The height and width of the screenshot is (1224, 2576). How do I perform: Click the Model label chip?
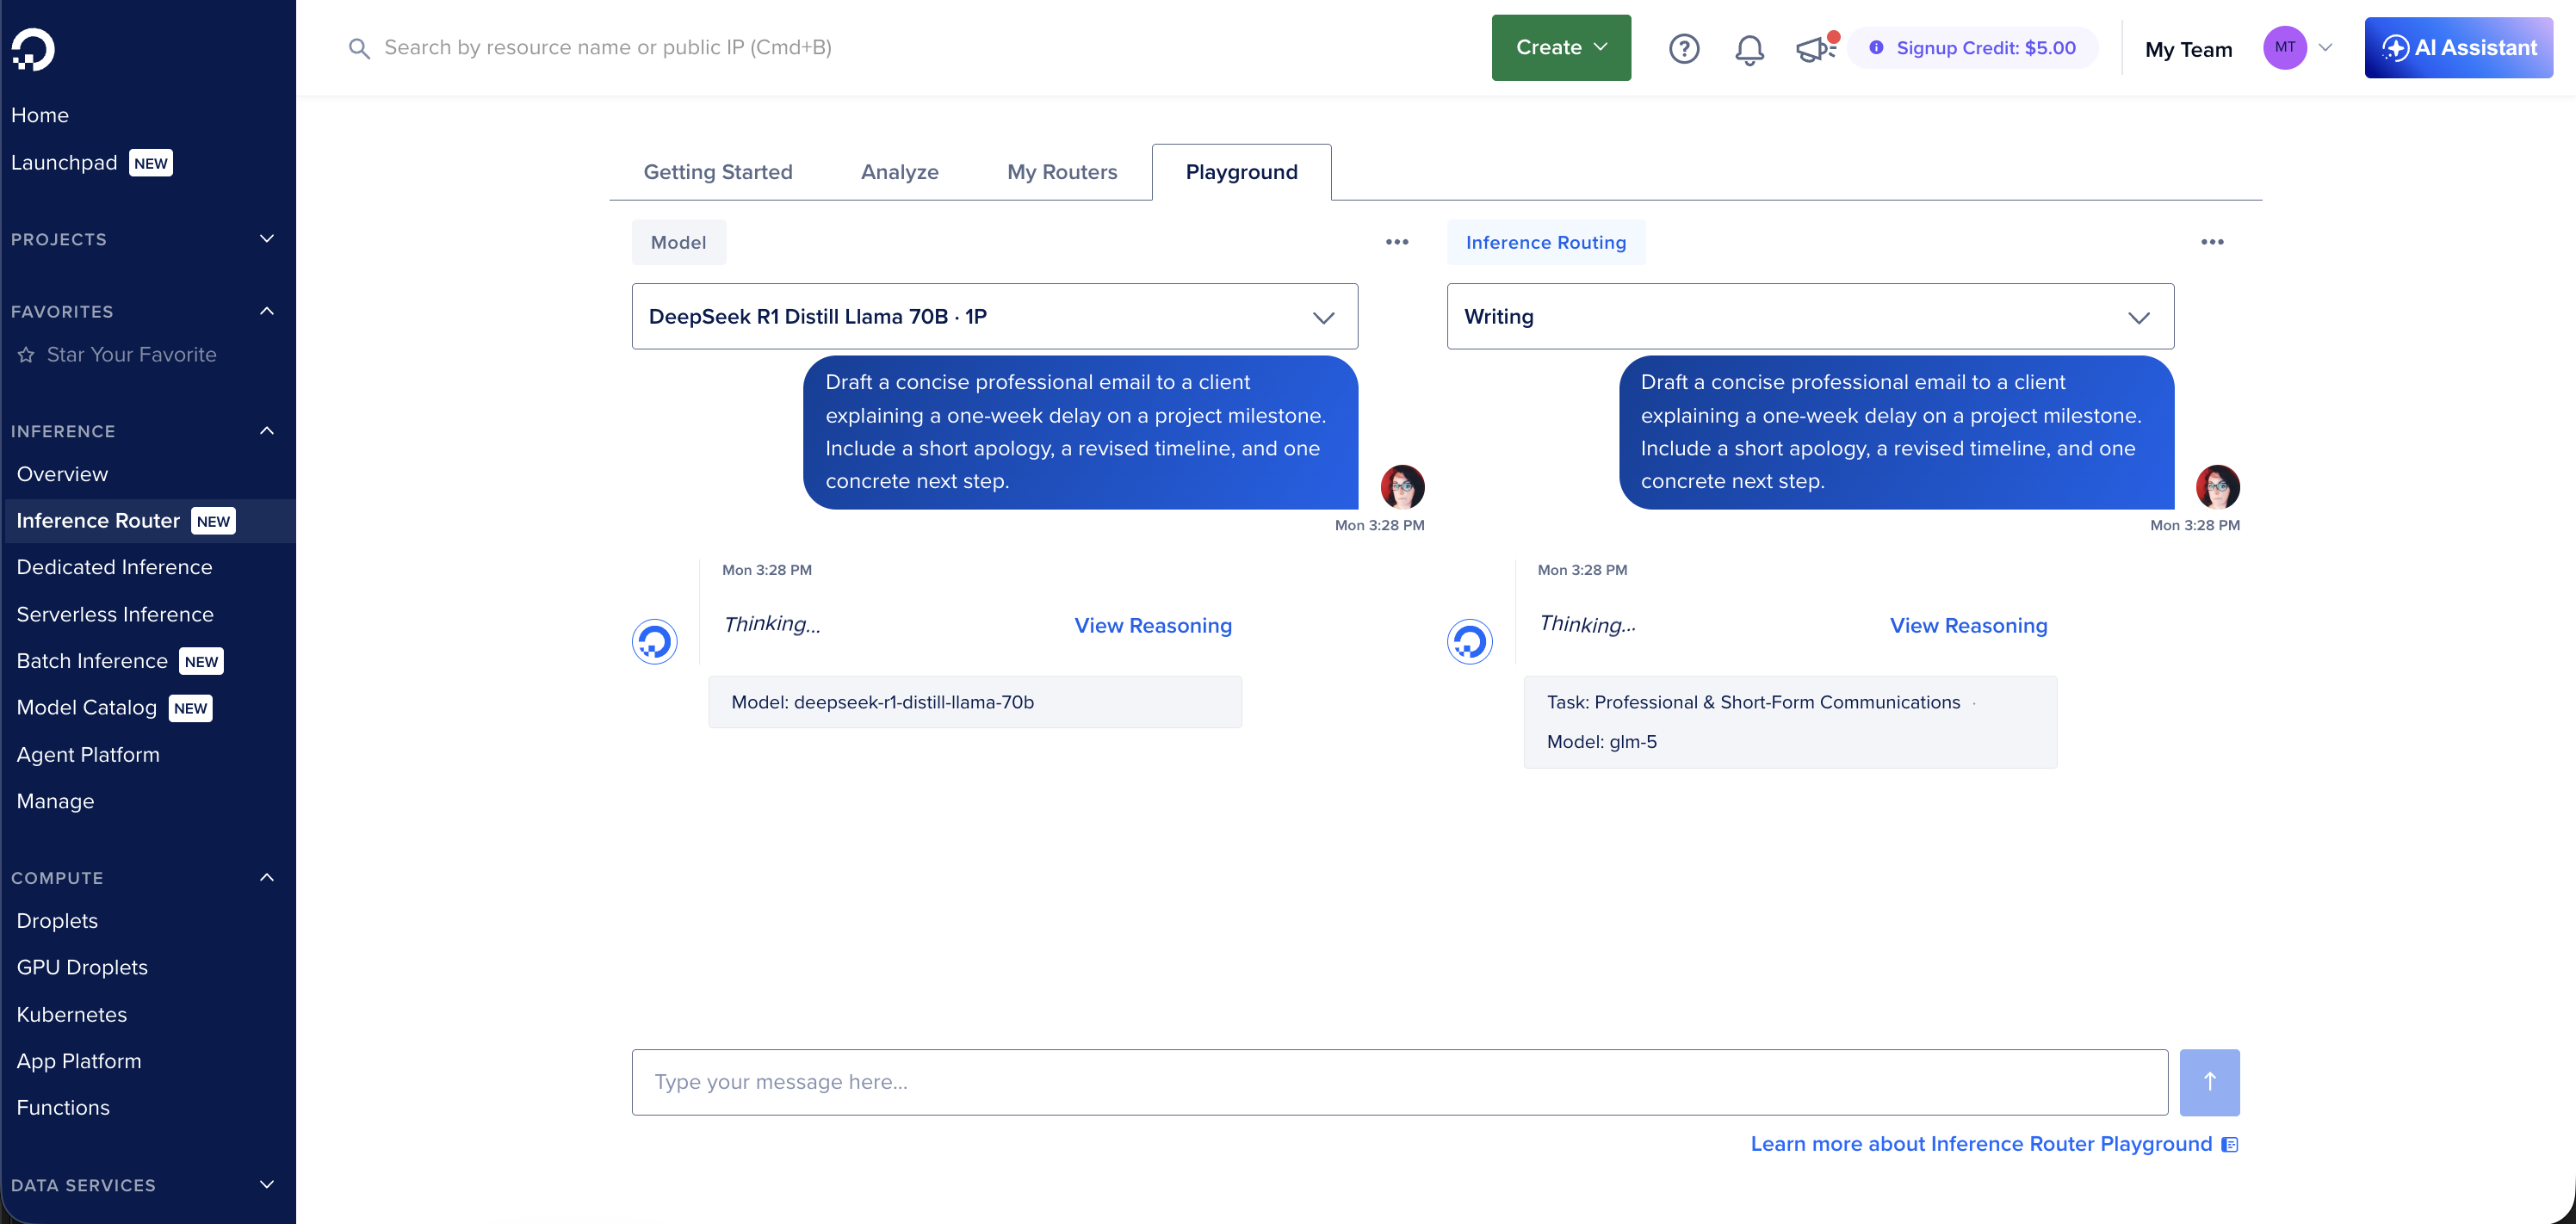coord(678,242)
